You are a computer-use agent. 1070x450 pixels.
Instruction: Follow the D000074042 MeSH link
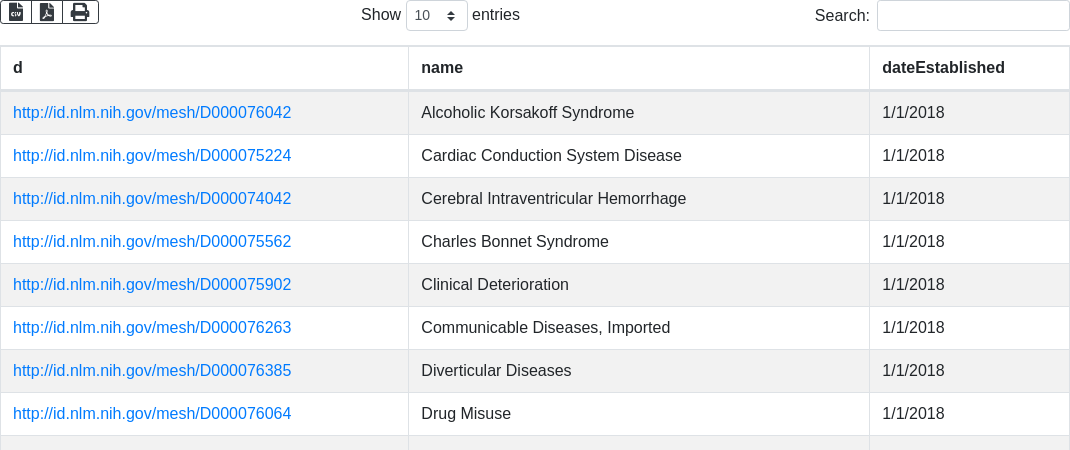[152, 199]
